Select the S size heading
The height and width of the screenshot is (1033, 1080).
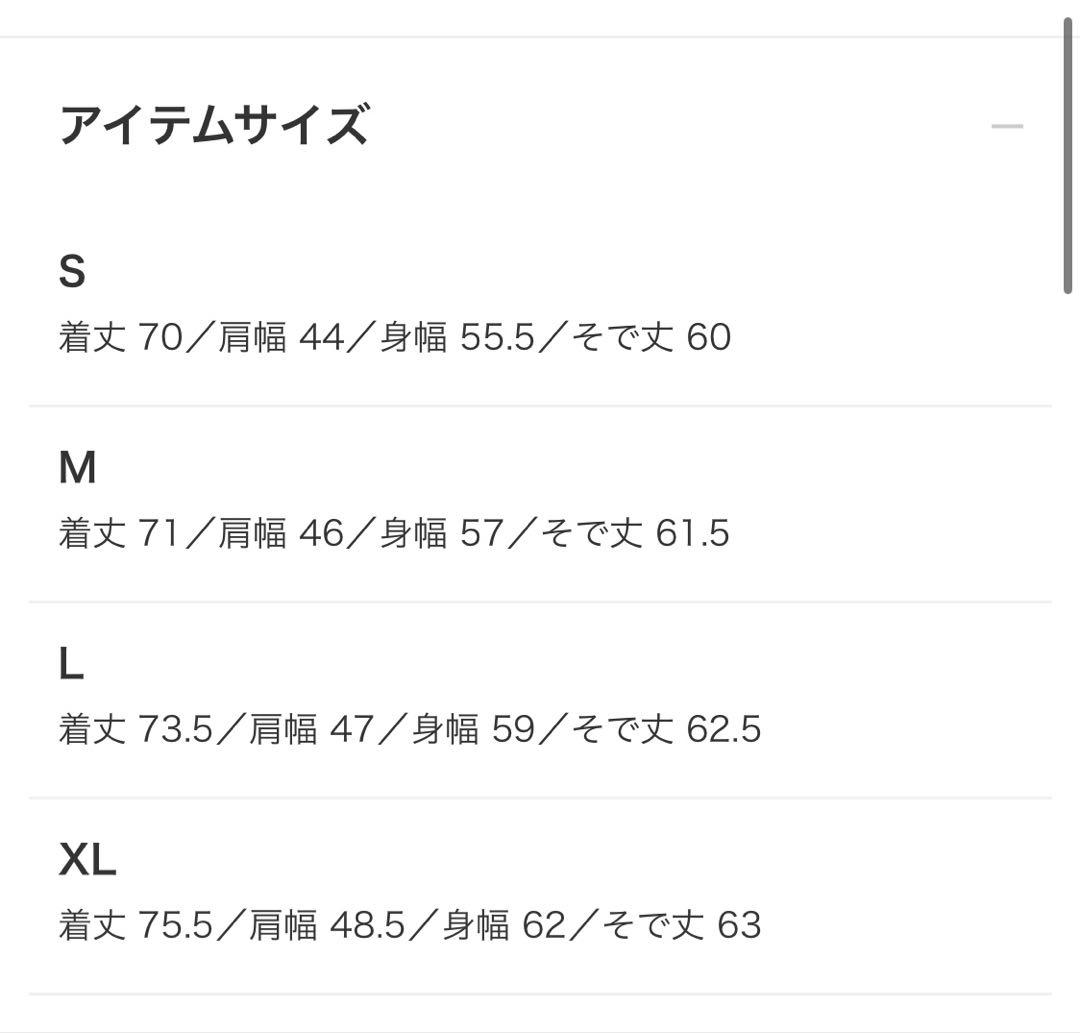[x=72, y=268]
